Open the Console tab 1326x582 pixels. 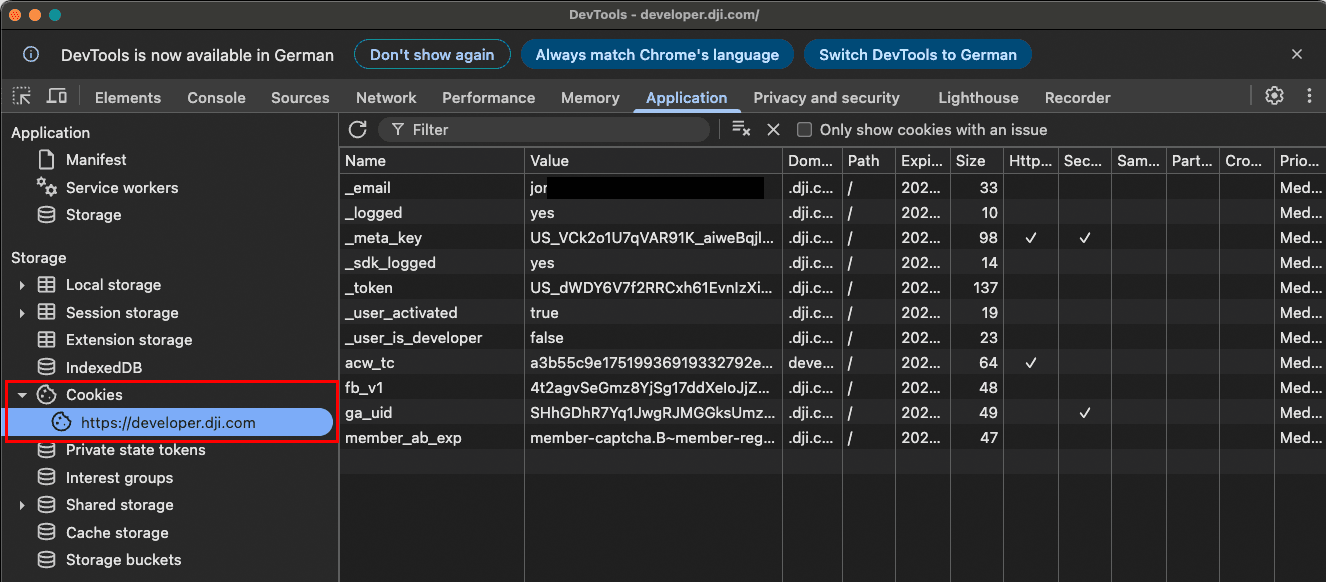216,97
